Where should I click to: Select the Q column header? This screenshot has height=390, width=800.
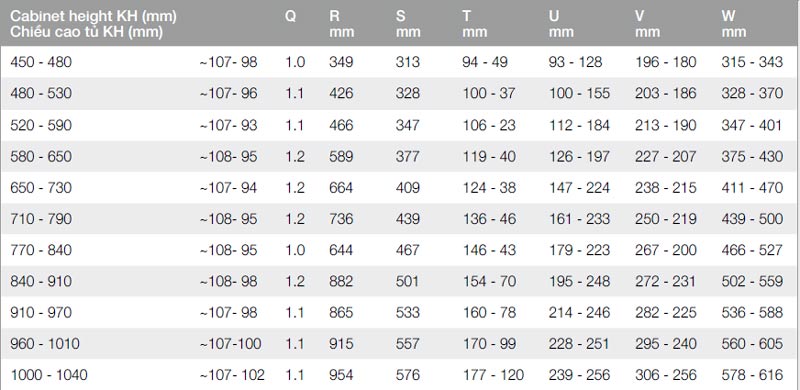(x=290, y=16)
